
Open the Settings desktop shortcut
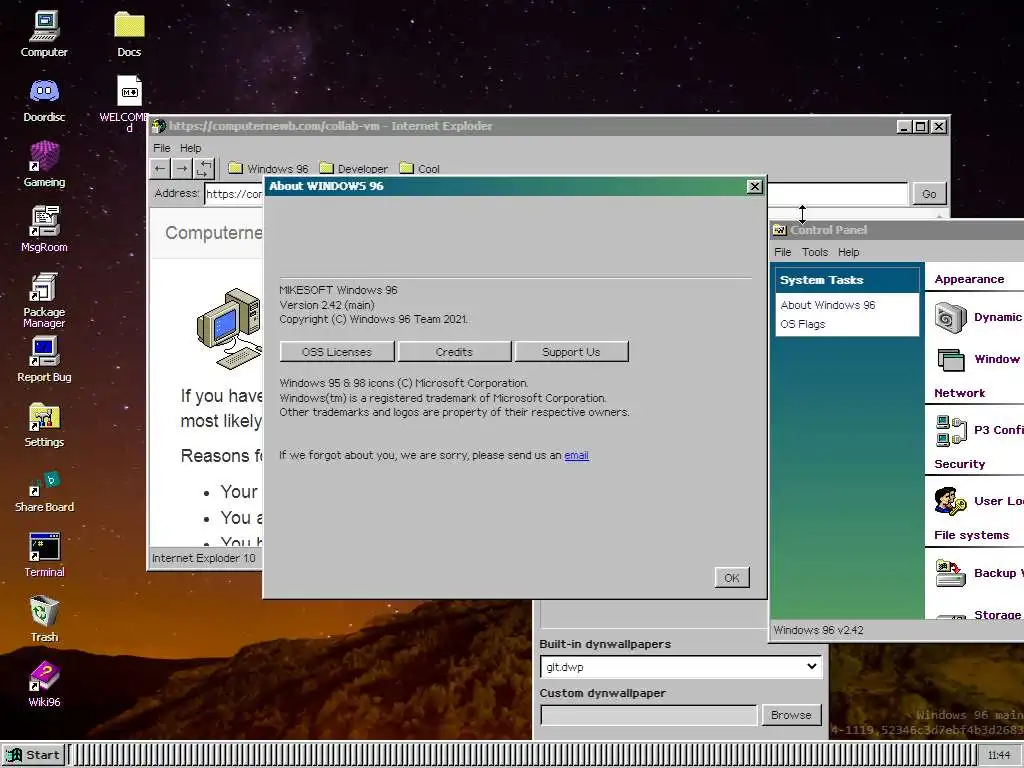click(44, 424)
